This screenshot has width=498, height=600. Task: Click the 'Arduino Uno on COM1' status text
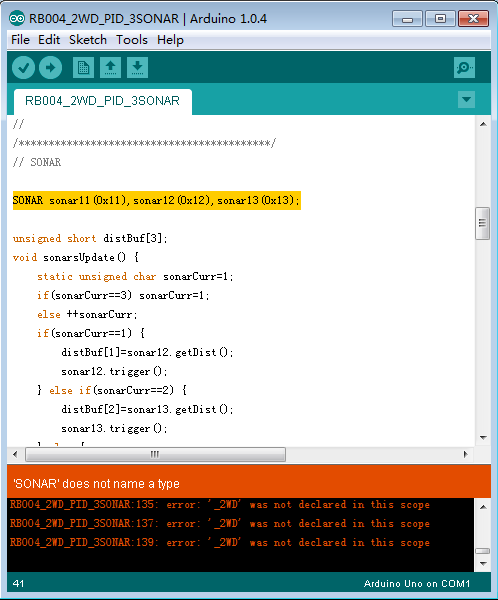(x=417, y=584)
